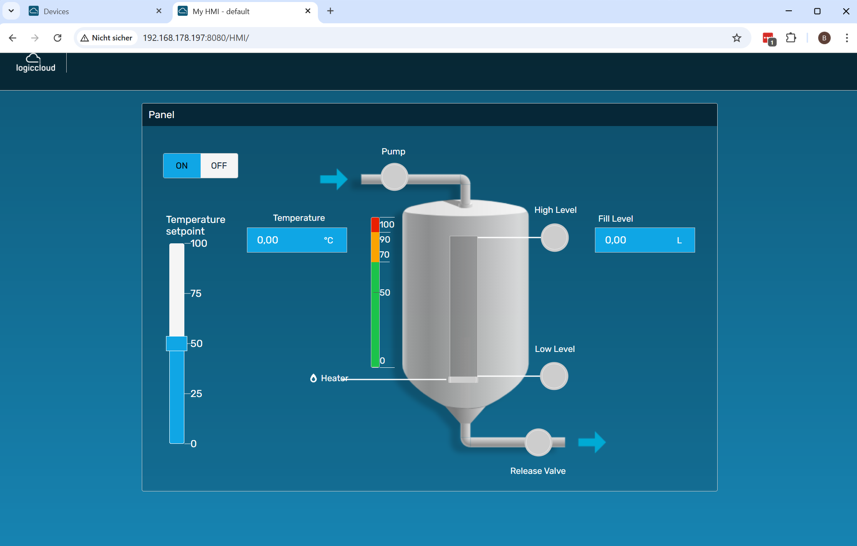Click the Low Level sensor indicator

[554, 377]
